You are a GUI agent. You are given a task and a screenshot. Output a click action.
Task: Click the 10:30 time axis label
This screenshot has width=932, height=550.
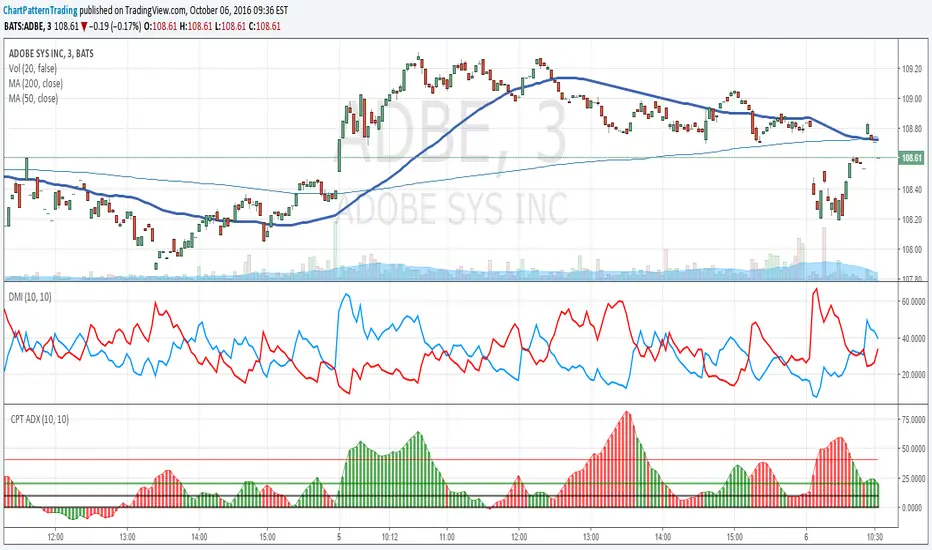pos(874,537)
